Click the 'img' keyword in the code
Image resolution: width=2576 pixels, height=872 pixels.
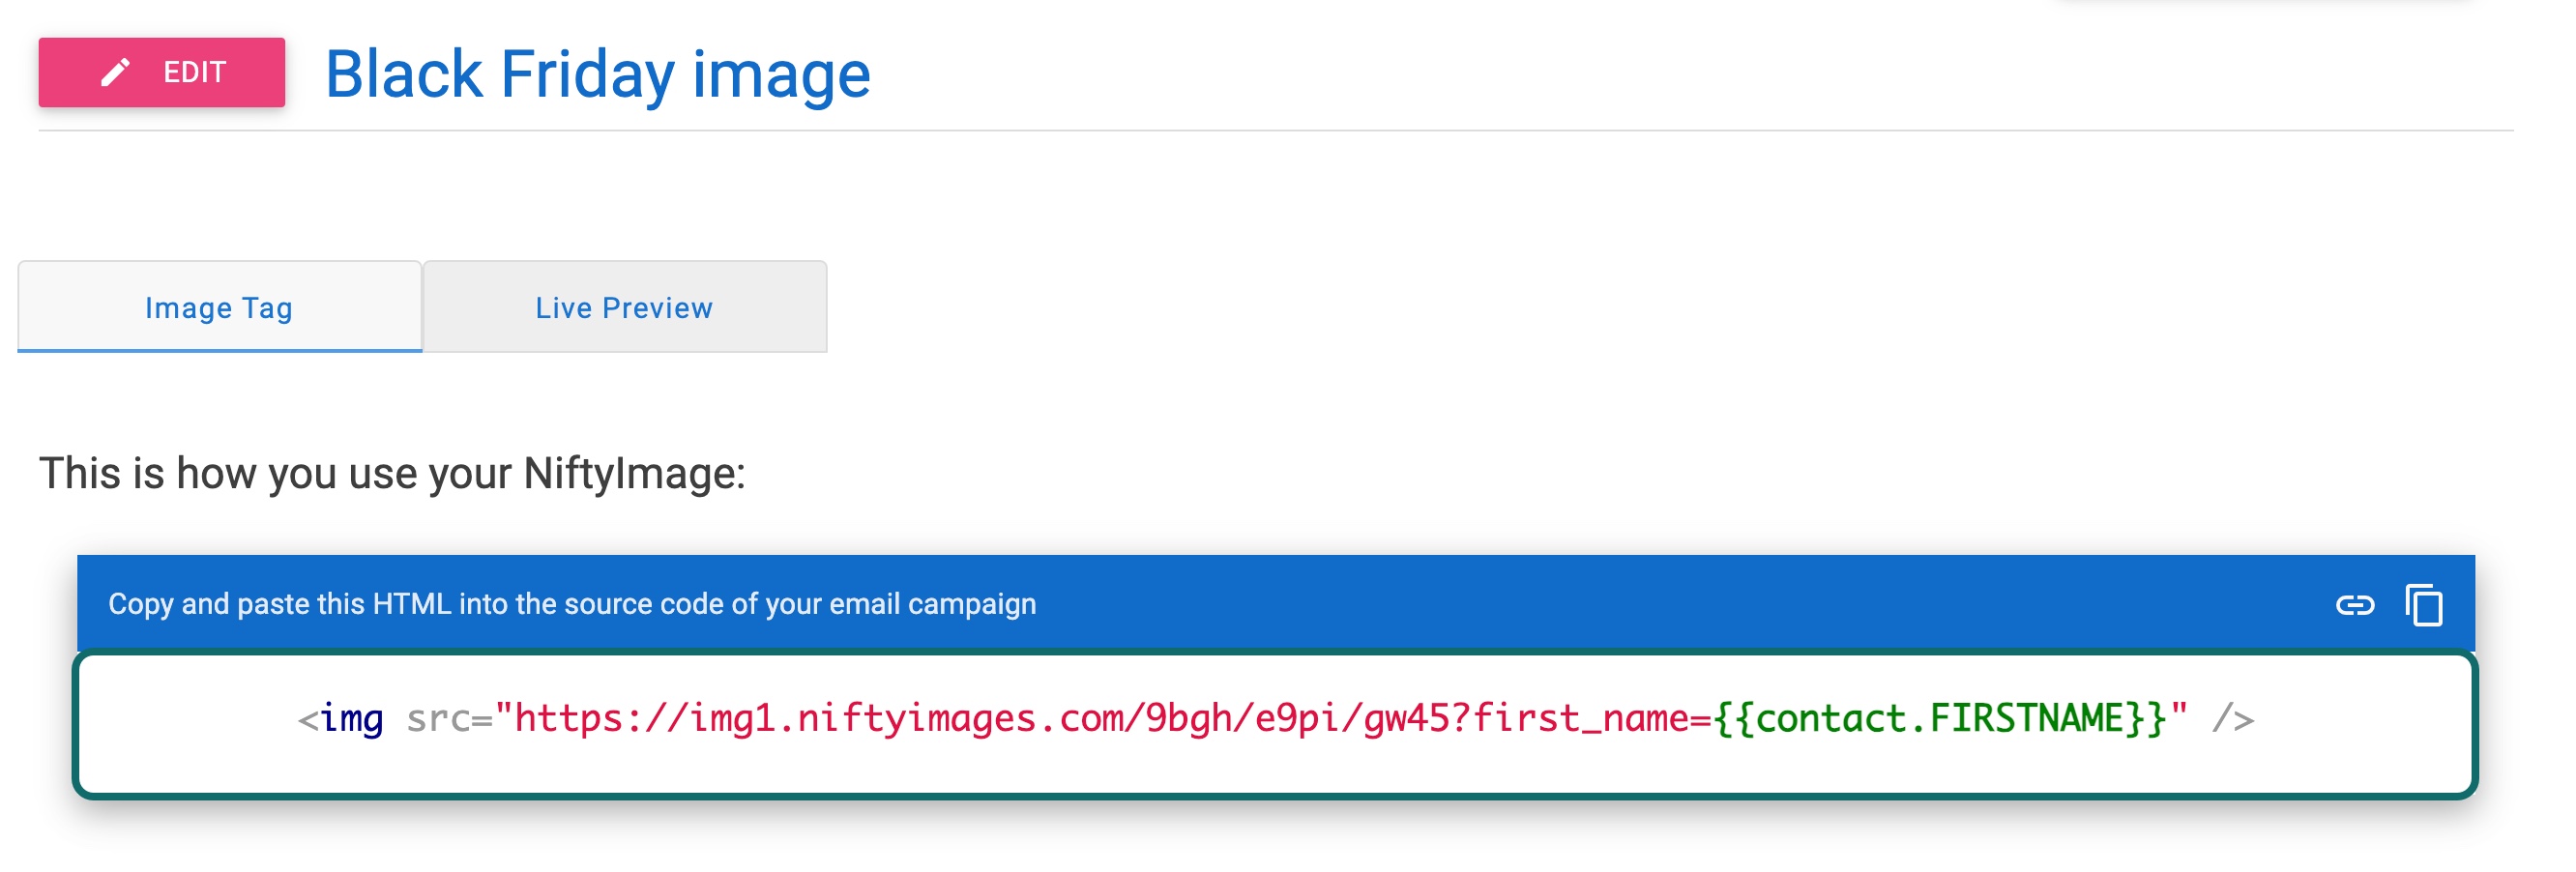(x=352, y=719)
